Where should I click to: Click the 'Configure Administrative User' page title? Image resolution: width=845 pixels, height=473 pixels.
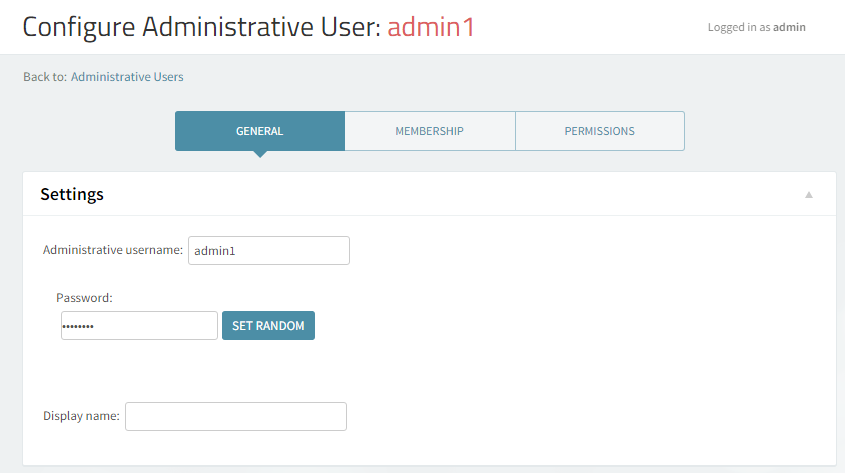(x=200, y=27)
